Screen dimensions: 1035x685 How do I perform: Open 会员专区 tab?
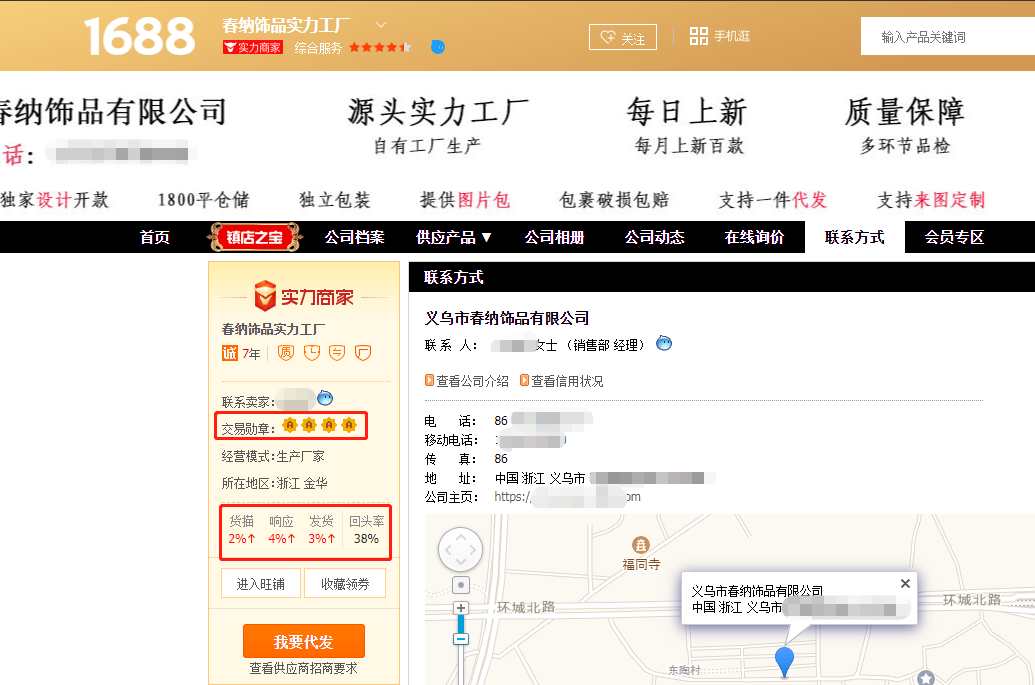[954, 237]
